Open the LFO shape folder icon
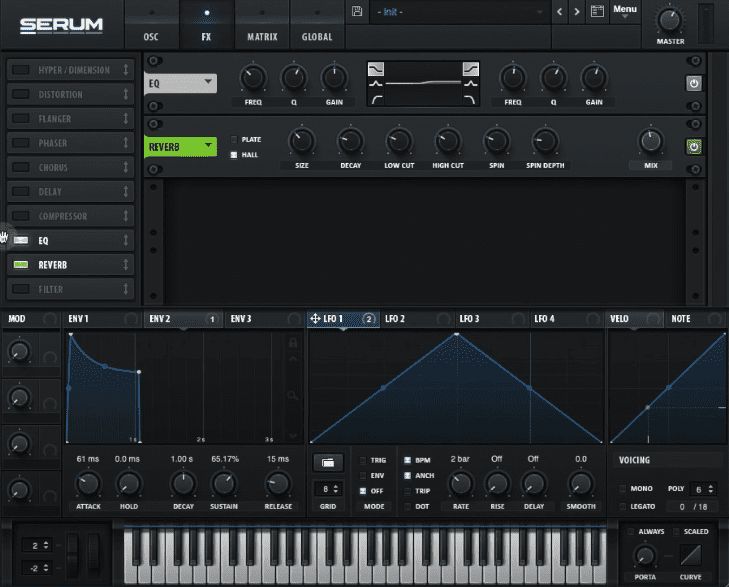 tap(328, 462)
